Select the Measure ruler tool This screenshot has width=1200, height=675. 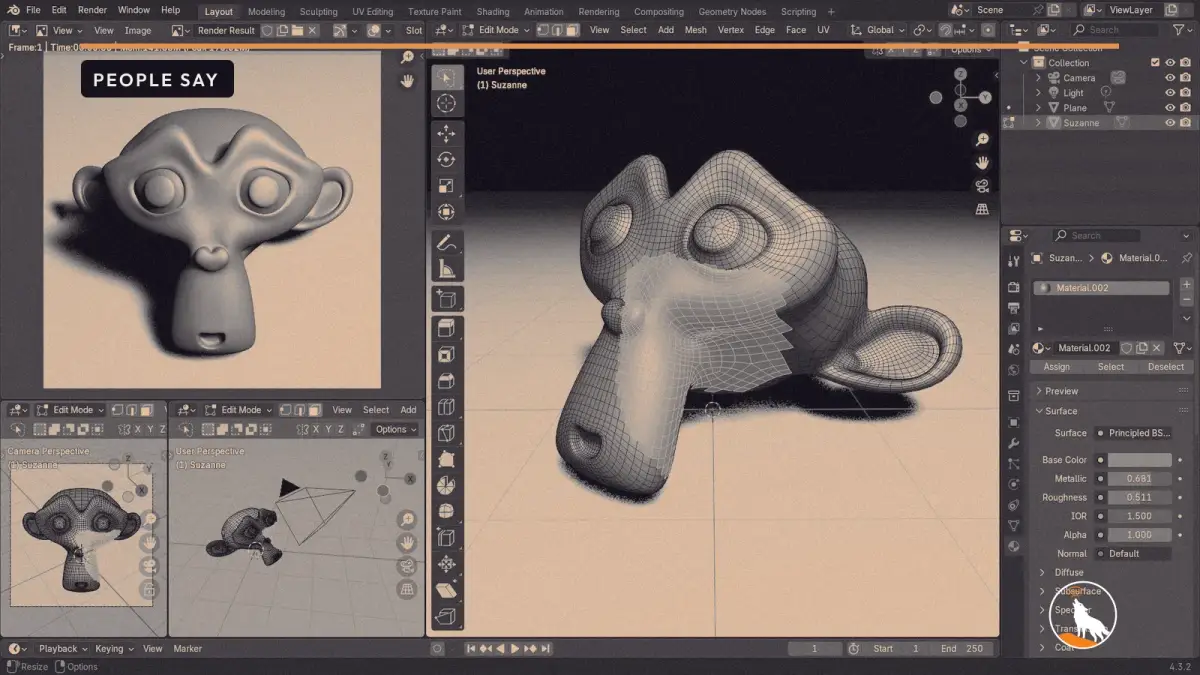[x=447, y=269]
